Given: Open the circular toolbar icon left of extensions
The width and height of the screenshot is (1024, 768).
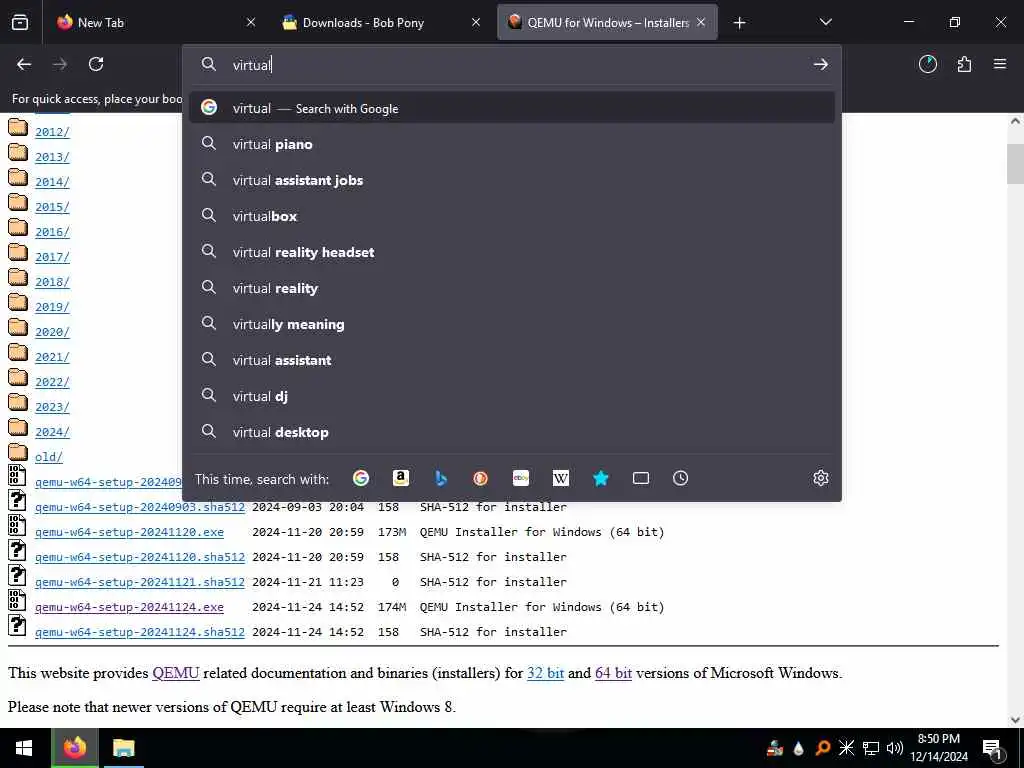Looking at the screenshot, I should 928,64.
